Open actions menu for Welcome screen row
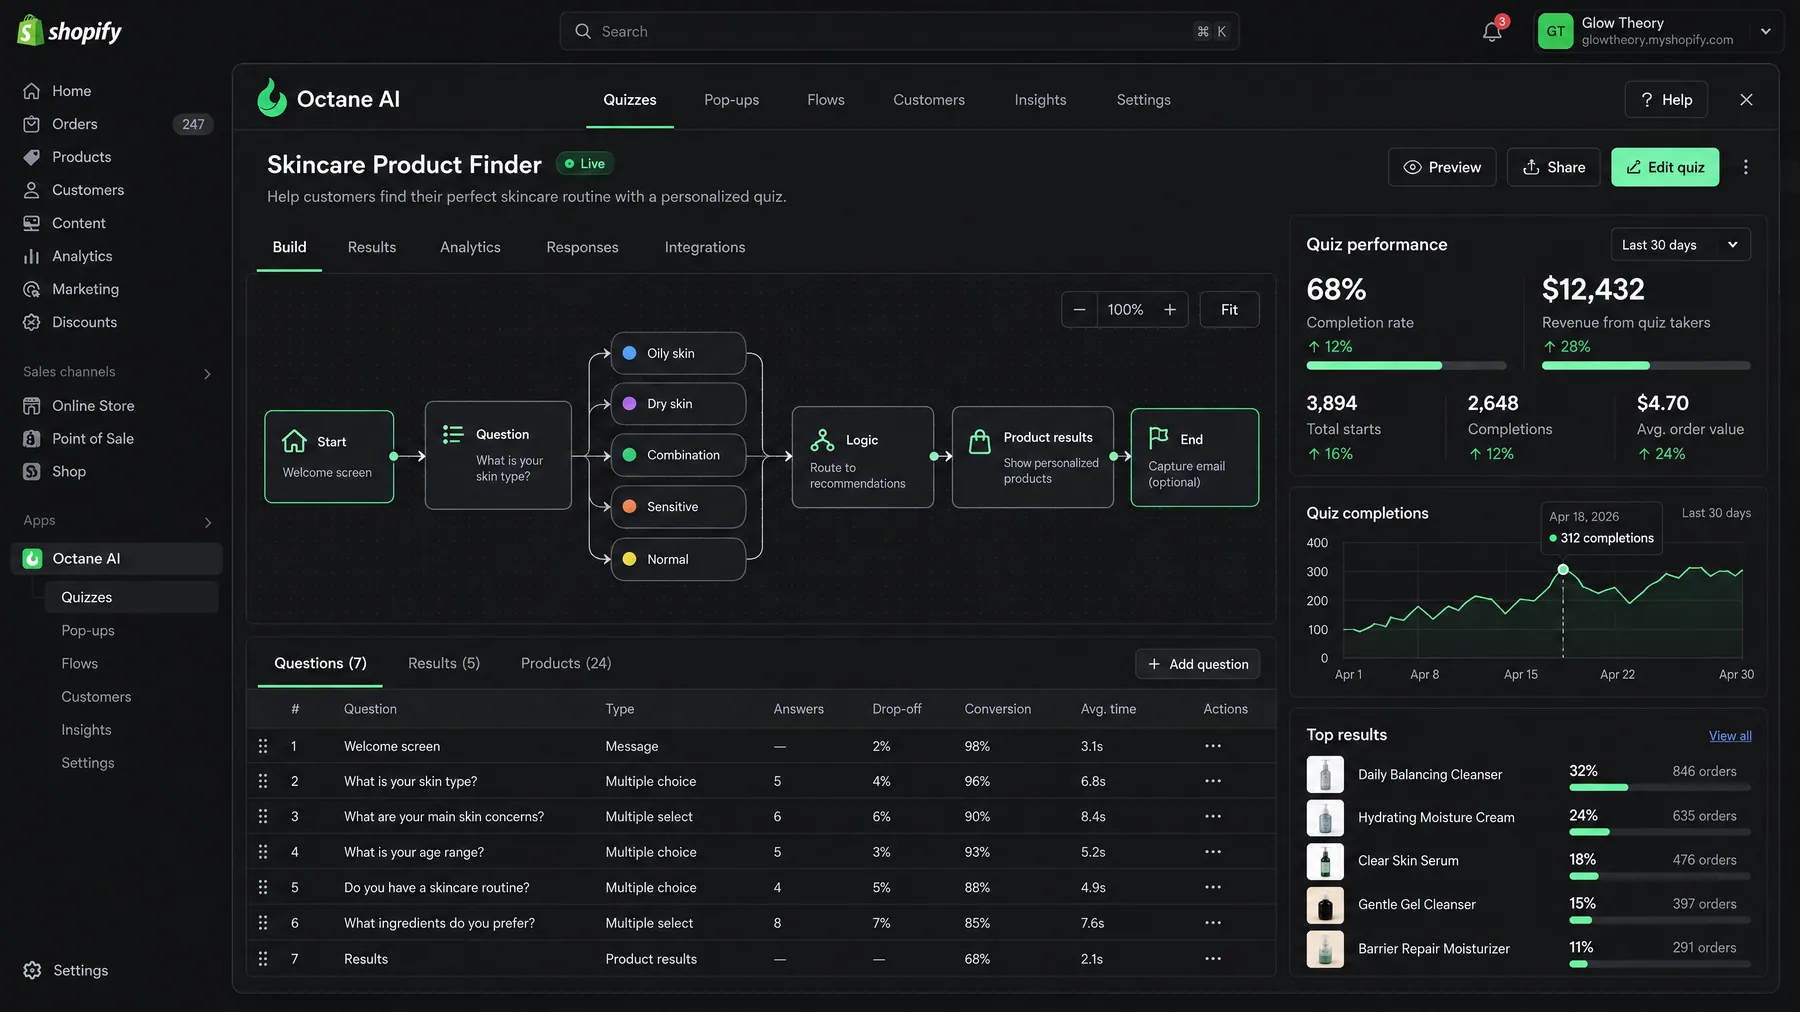The image size is (1800, 1012). point(1213,746)
